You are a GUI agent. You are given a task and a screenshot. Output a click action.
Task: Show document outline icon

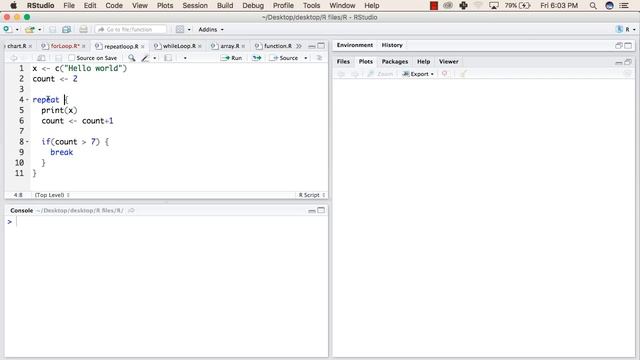pos(319,58)
